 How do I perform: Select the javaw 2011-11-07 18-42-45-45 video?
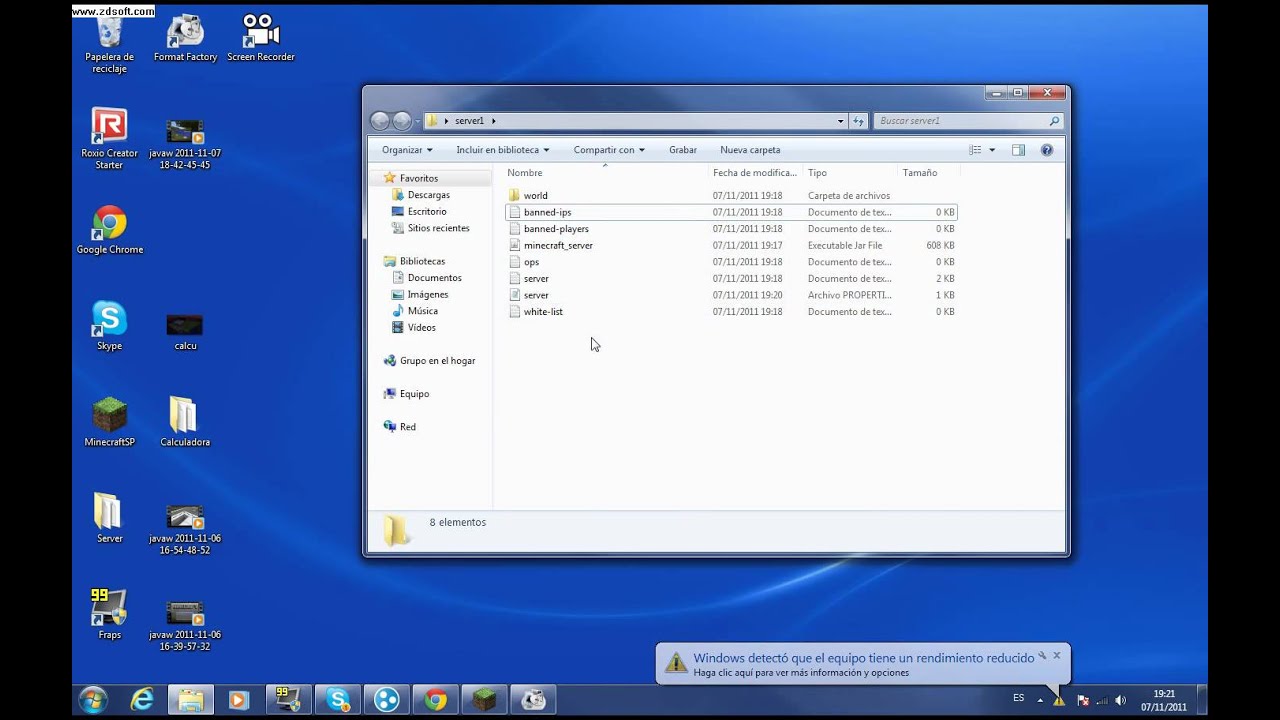185,144
